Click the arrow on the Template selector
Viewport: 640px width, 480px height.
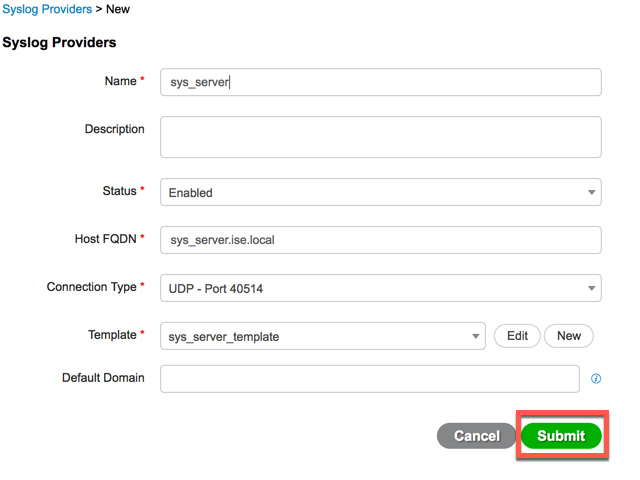tap(476, 336)
